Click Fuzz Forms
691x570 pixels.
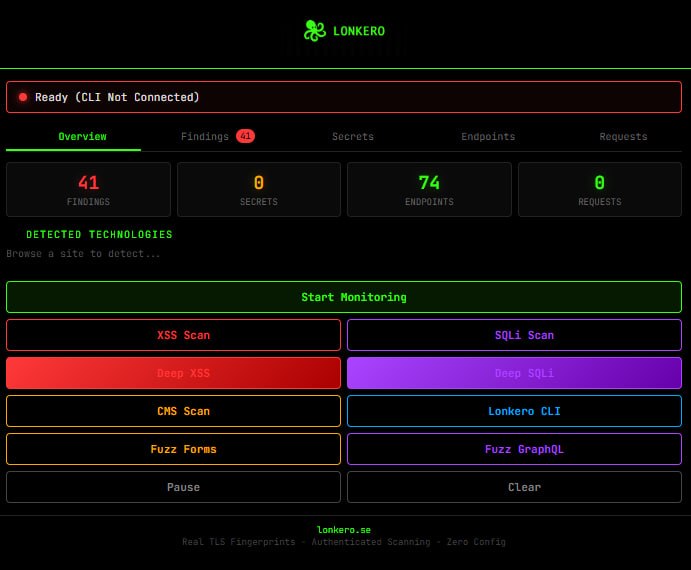[x=174, y=449]
